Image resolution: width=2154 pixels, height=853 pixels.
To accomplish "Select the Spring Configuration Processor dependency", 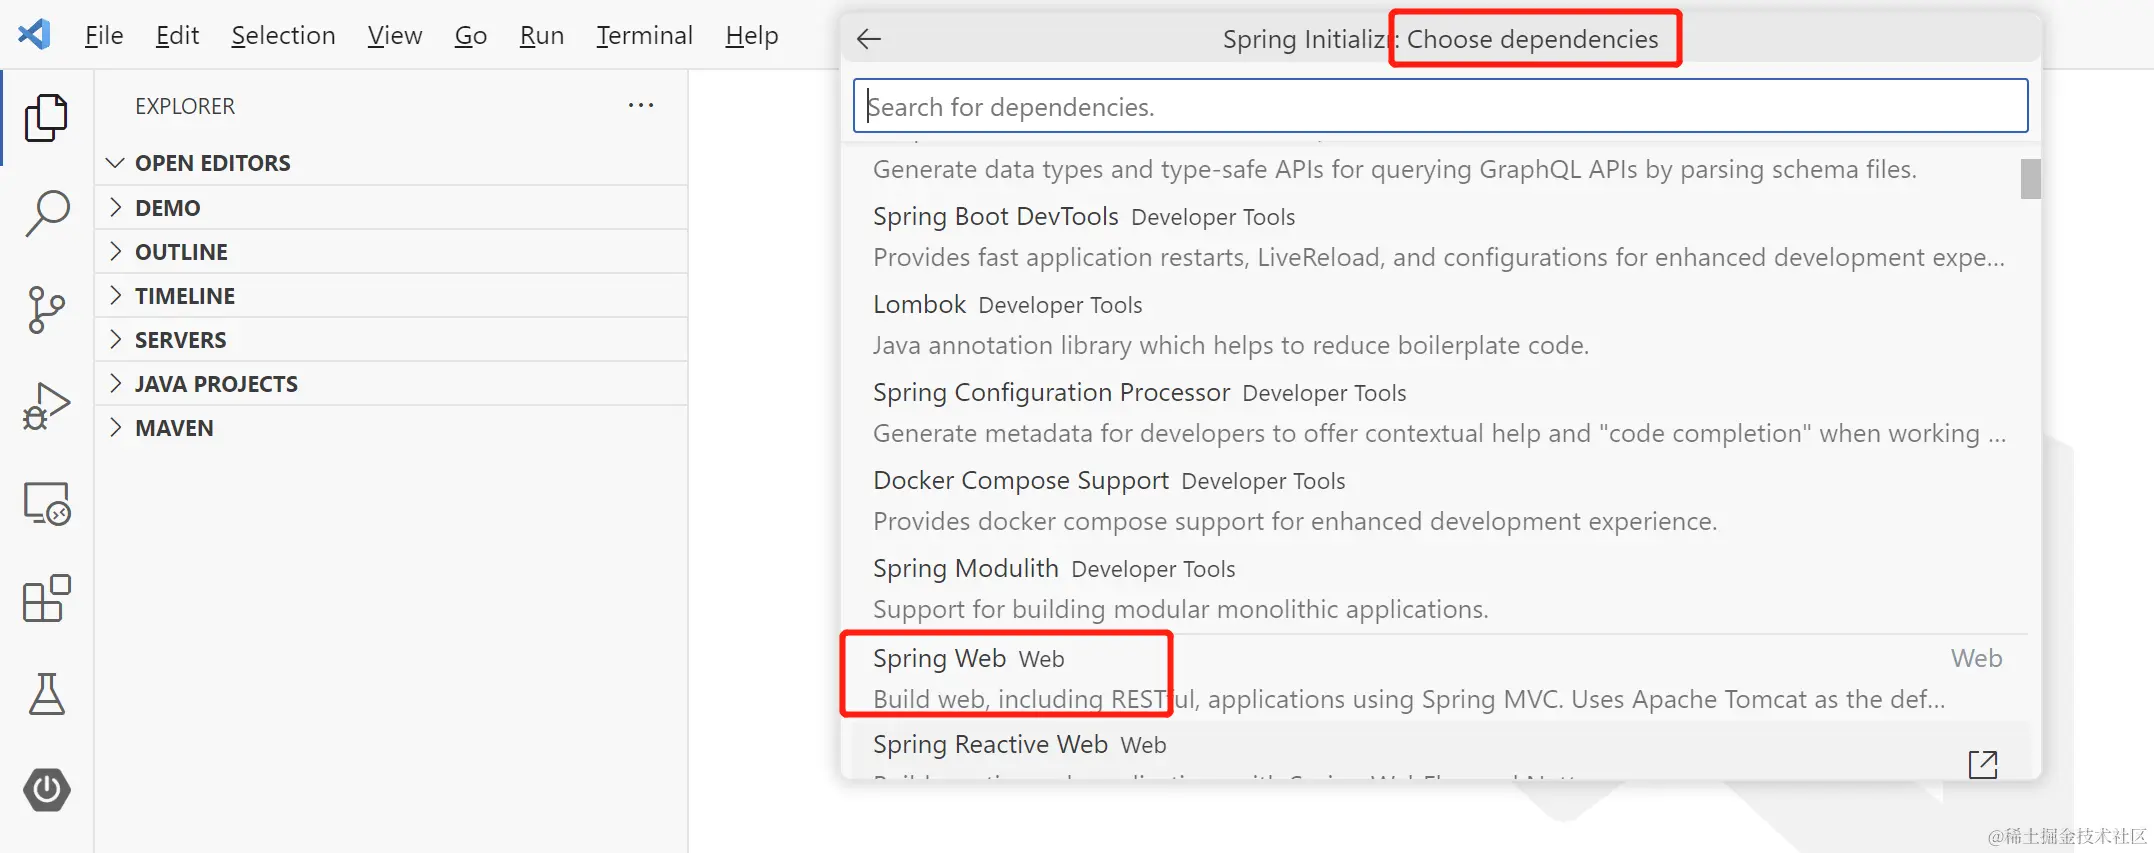I will 1440,413.
